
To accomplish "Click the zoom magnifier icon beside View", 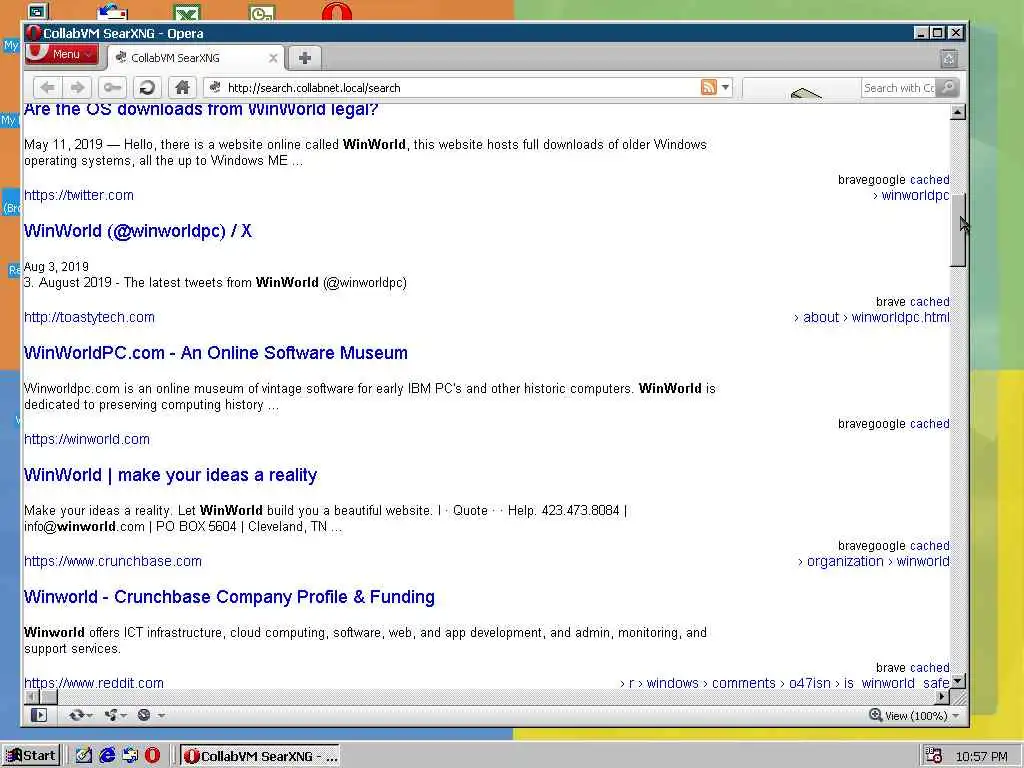I will (875, 715).
